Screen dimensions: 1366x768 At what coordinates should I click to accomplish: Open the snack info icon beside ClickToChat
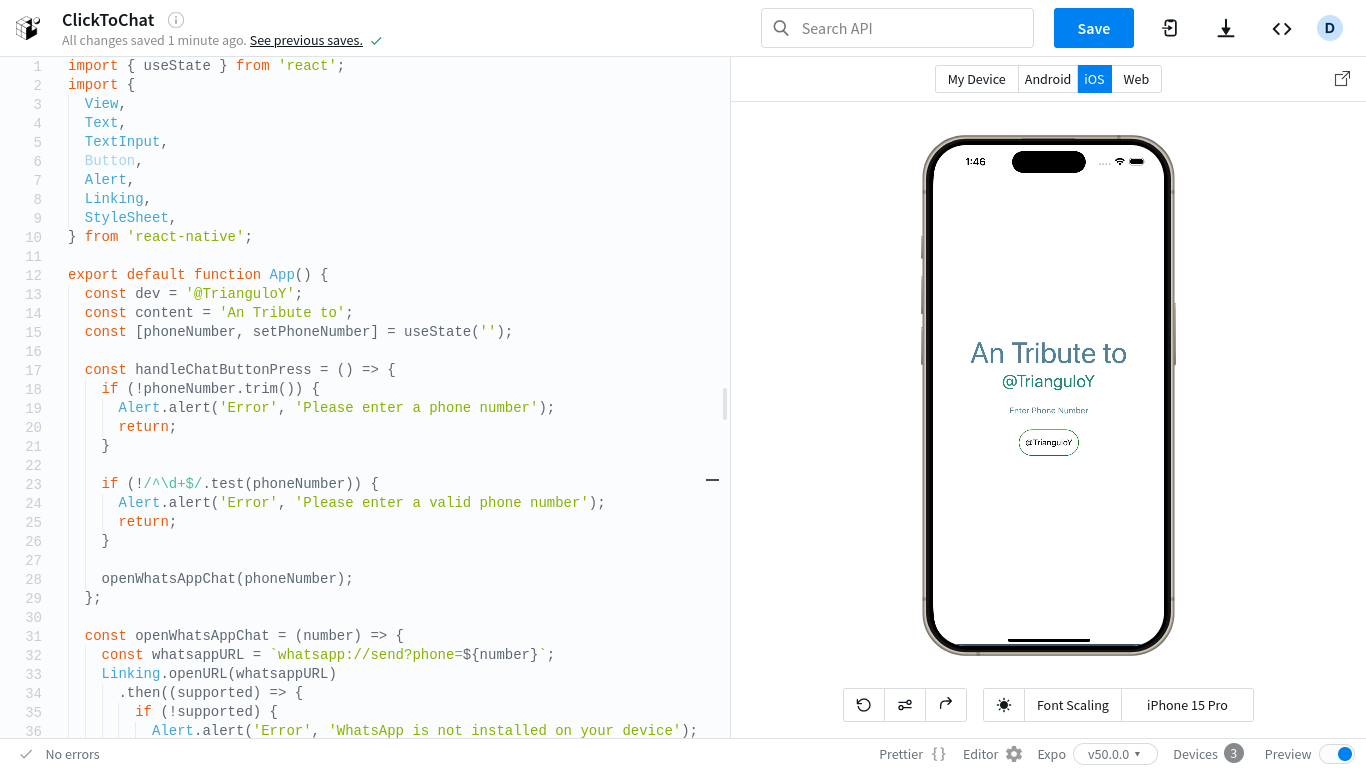coord(176,20)
